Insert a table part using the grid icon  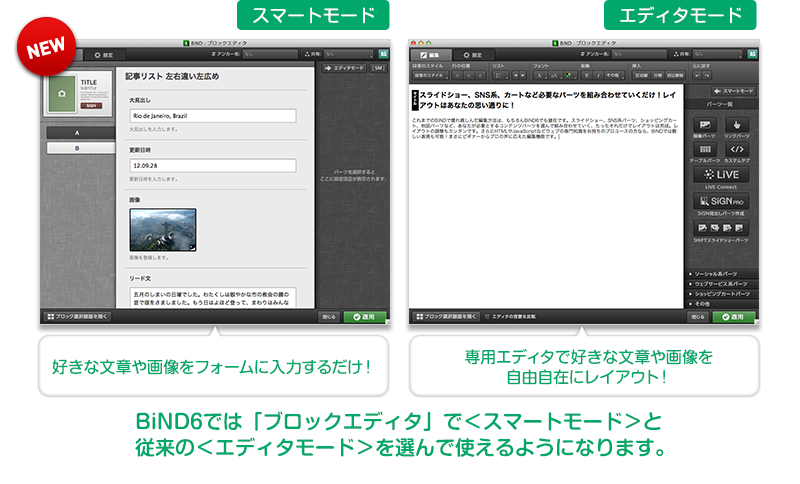pyautogui.click(x=705, y=149)
